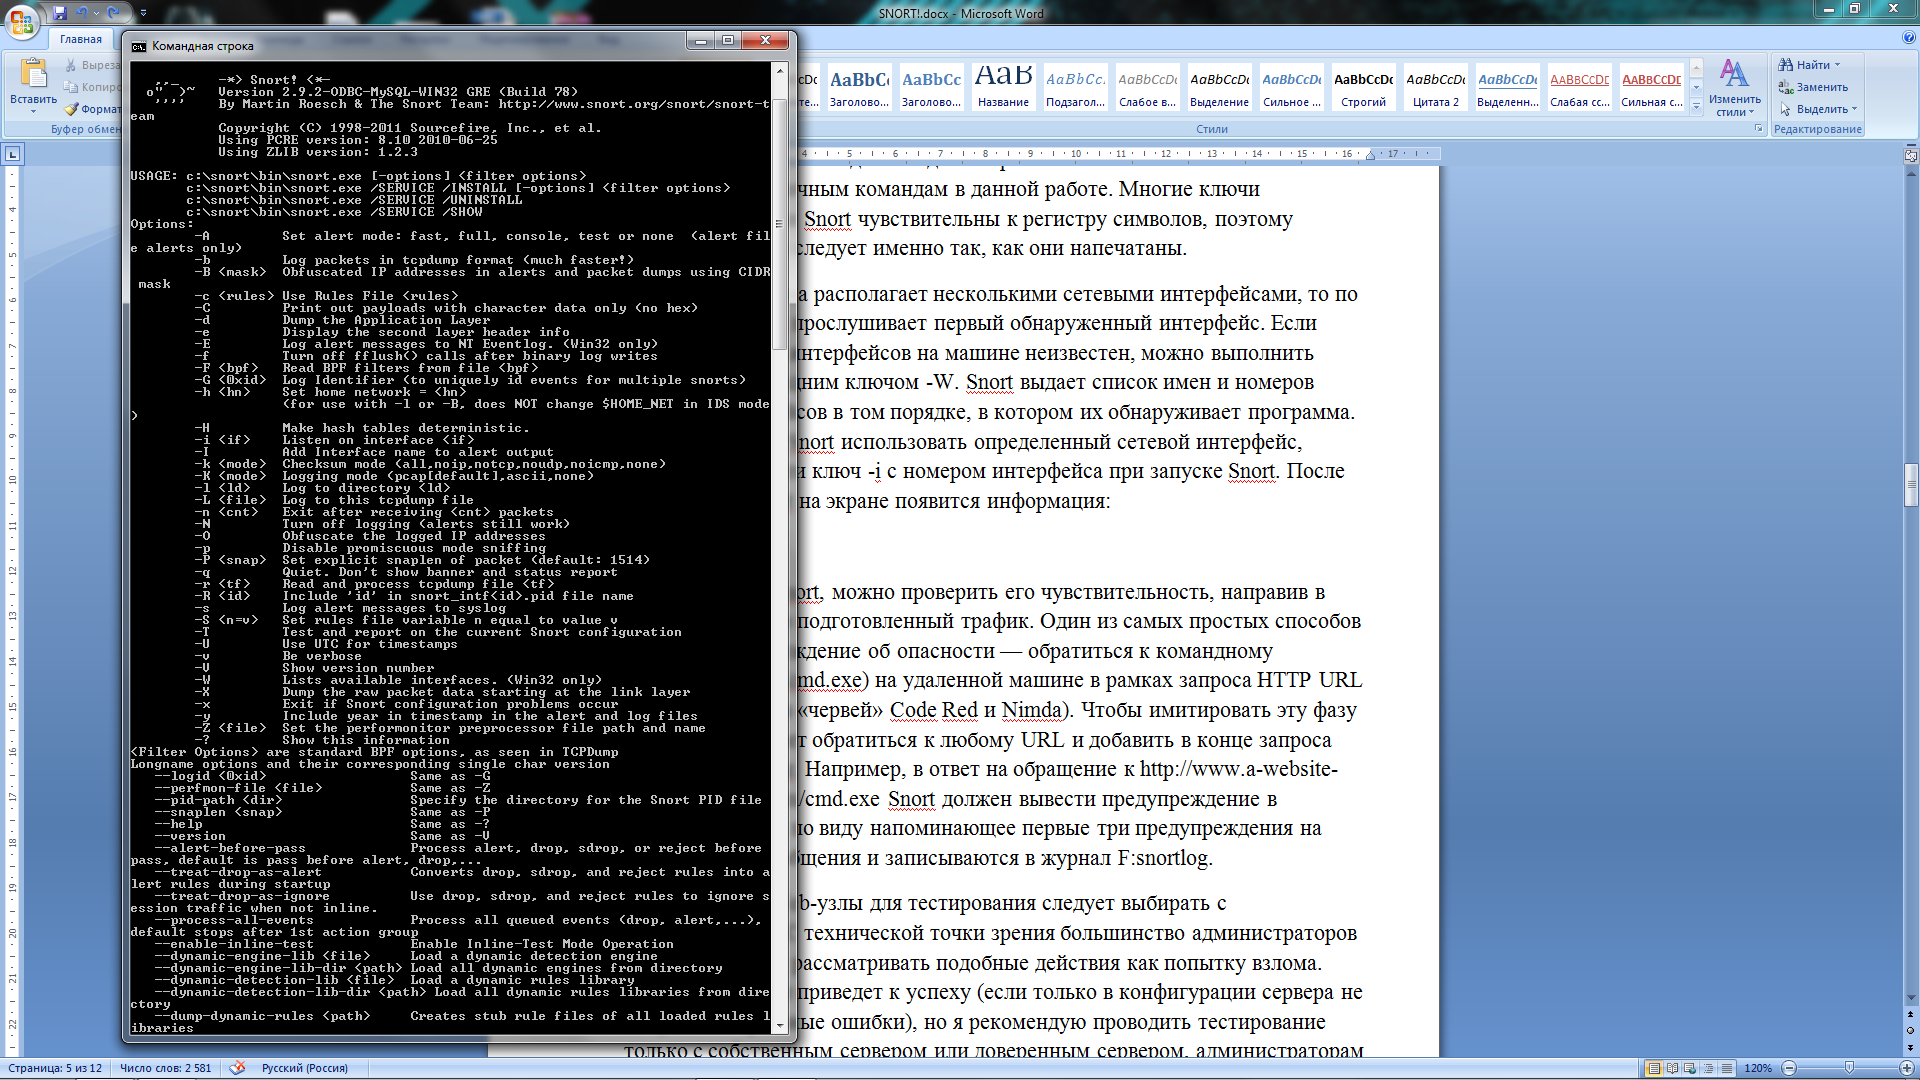
Task: Click the Next Page double-arrow button
Action: pyautogui.click(x=1910, y=1046)
